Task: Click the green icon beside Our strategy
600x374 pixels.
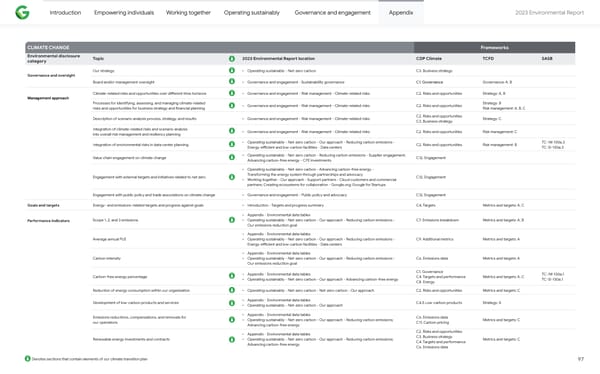Action: click(232, 70)
